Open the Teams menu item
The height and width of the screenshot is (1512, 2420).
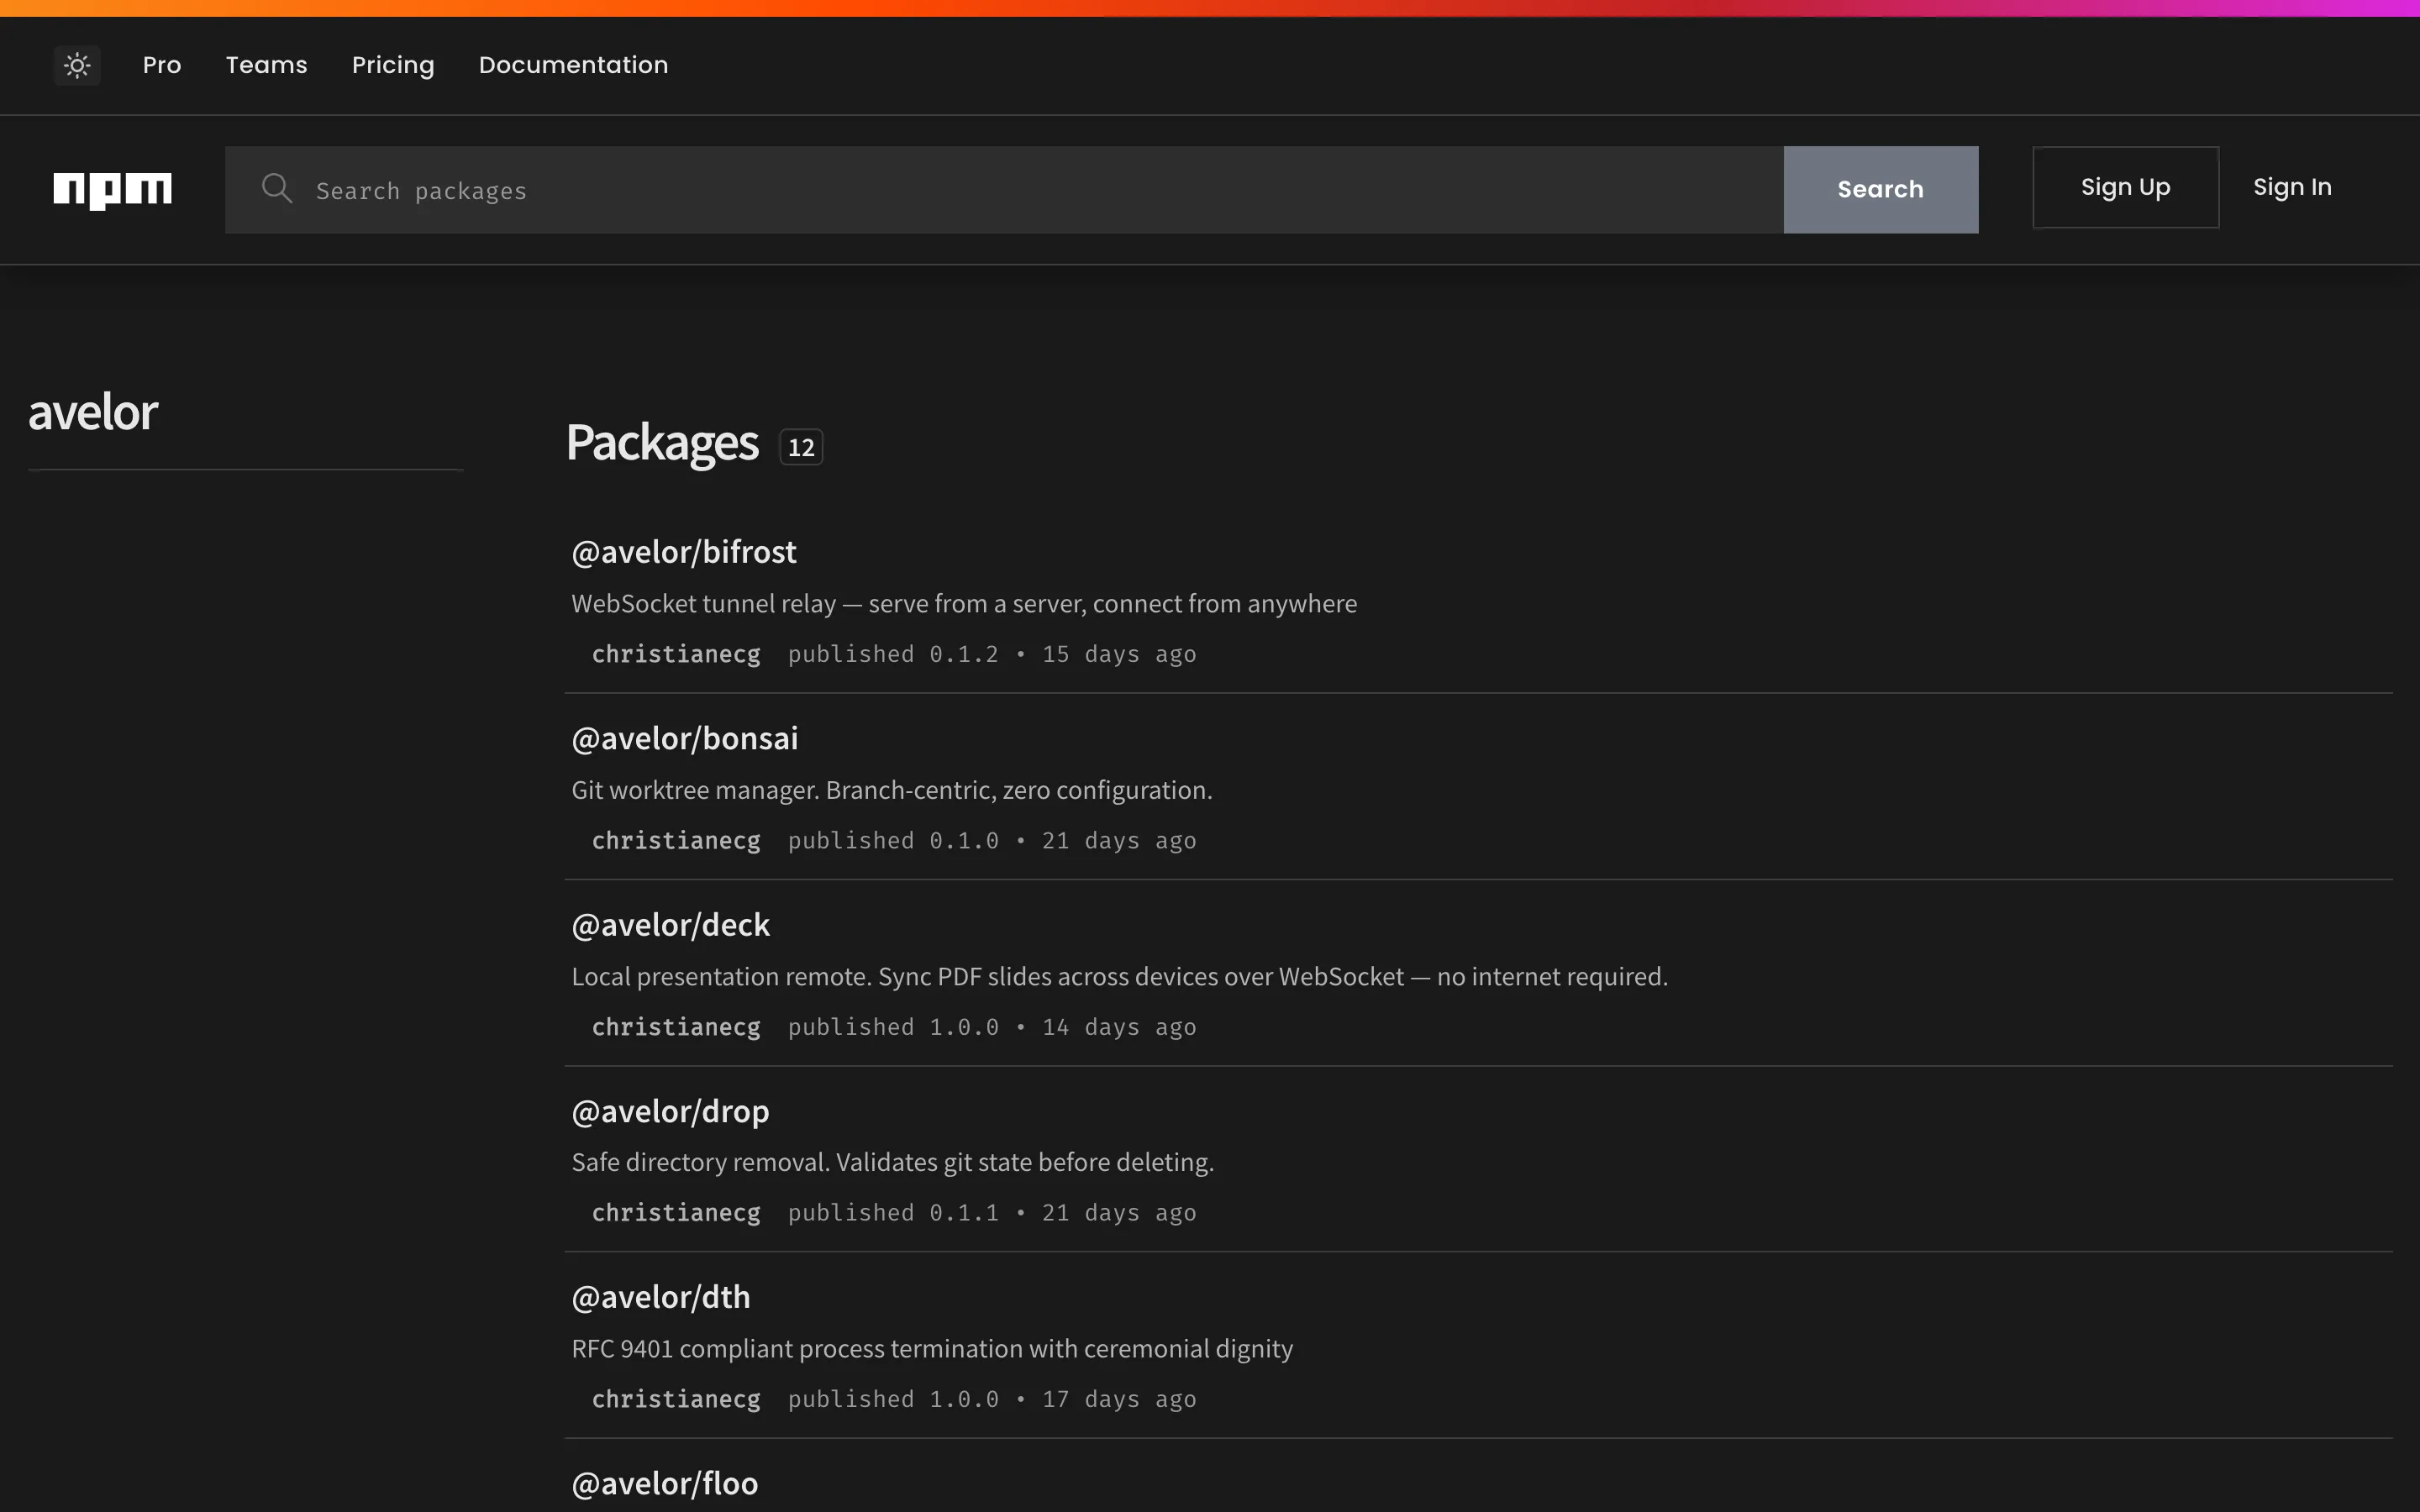[x=266, y=65]
